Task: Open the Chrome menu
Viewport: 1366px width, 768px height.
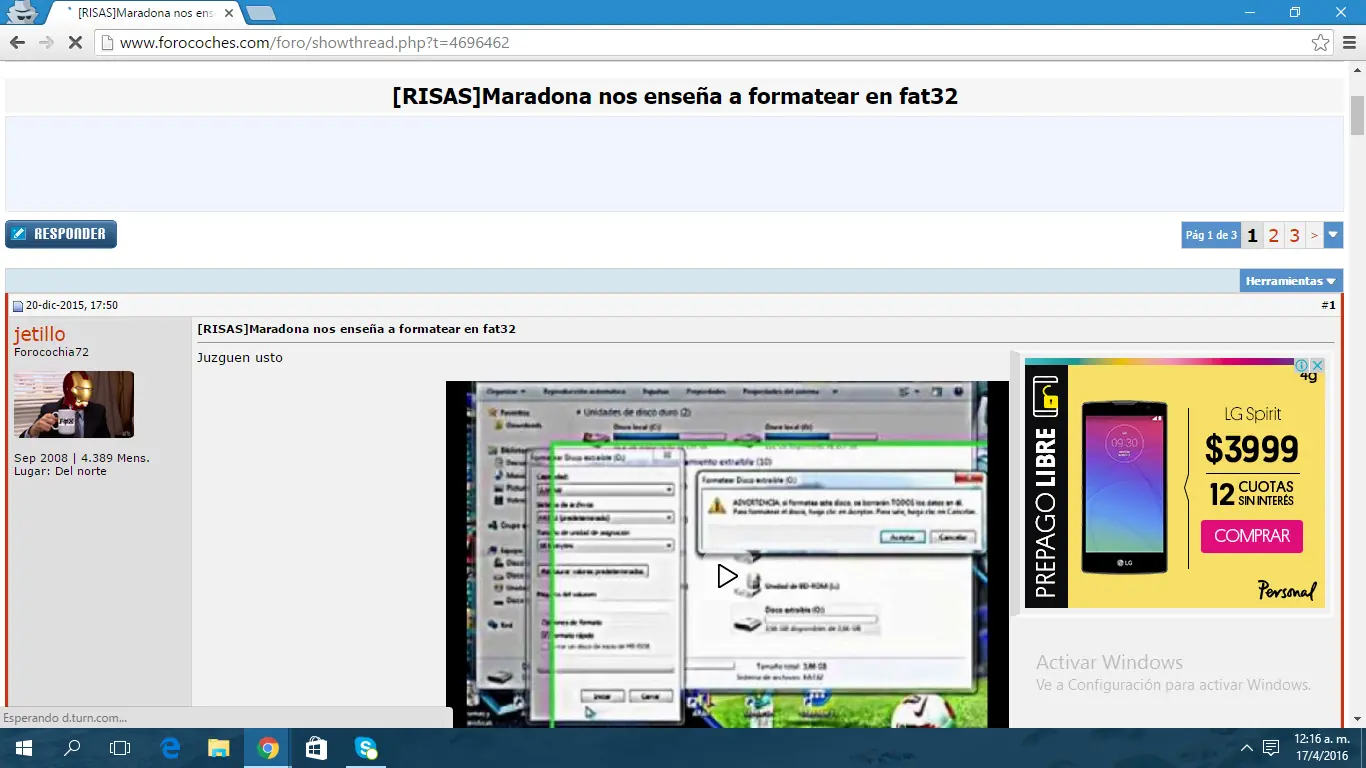Action: (x=1348, y=43)
